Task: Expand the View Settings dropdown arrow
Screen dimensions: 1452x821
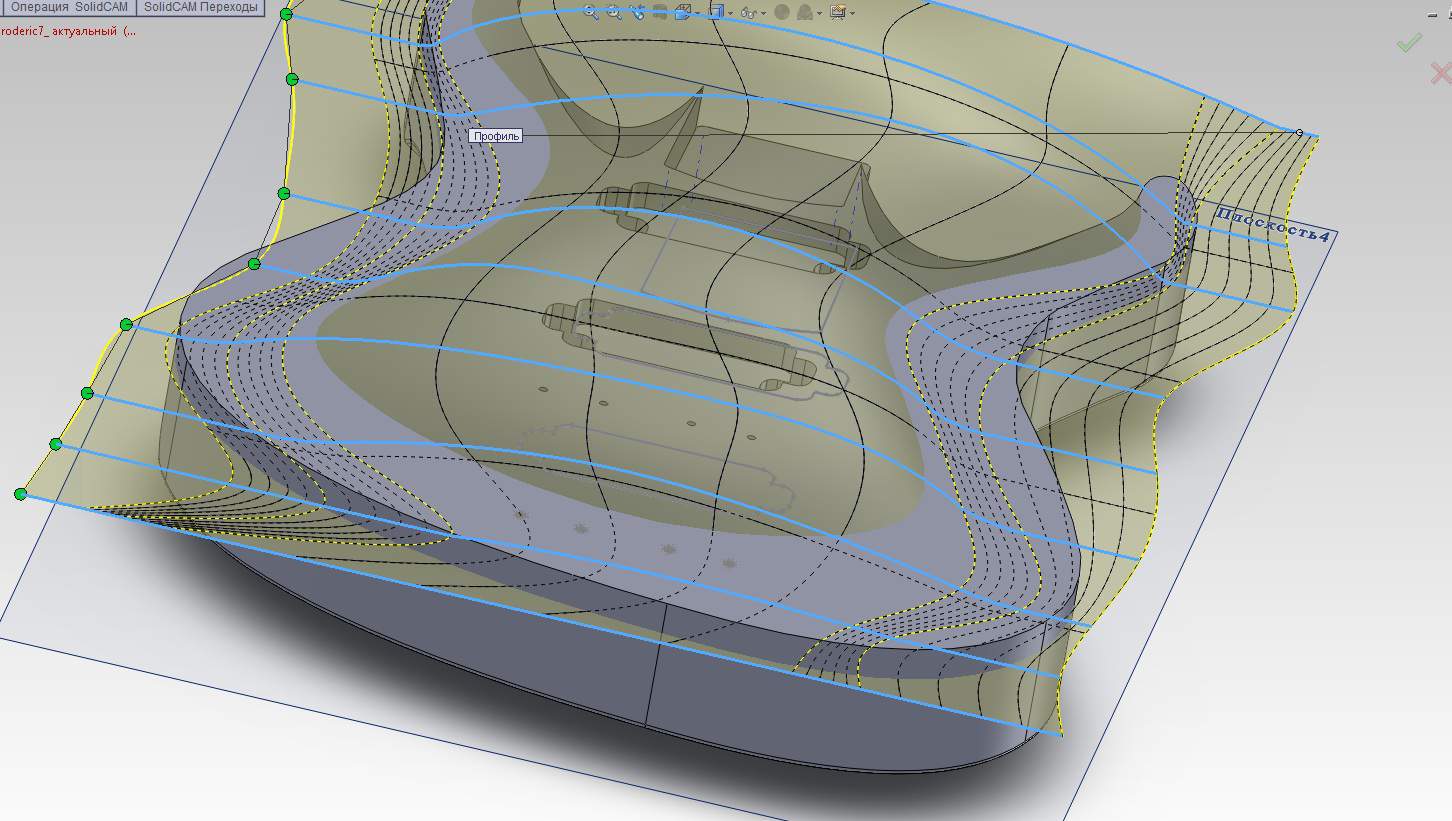Action: [x=851, y=13]
